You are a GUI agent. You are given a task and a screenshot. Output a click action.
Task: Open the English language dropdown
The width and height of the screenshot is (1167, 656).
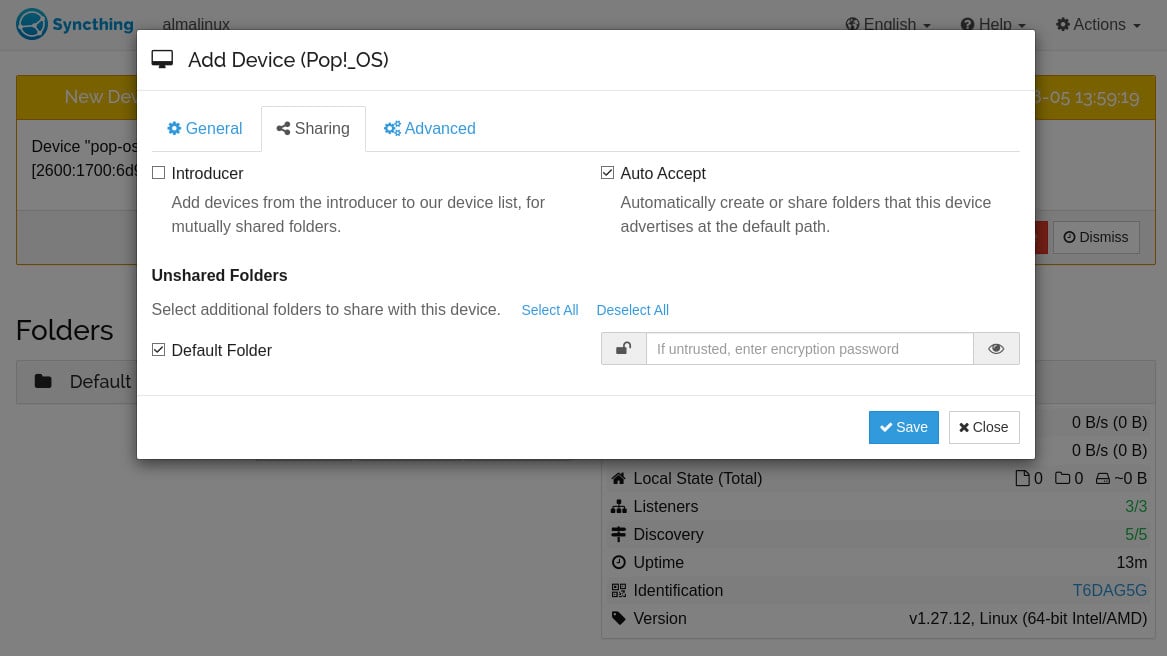click(888, 25)
